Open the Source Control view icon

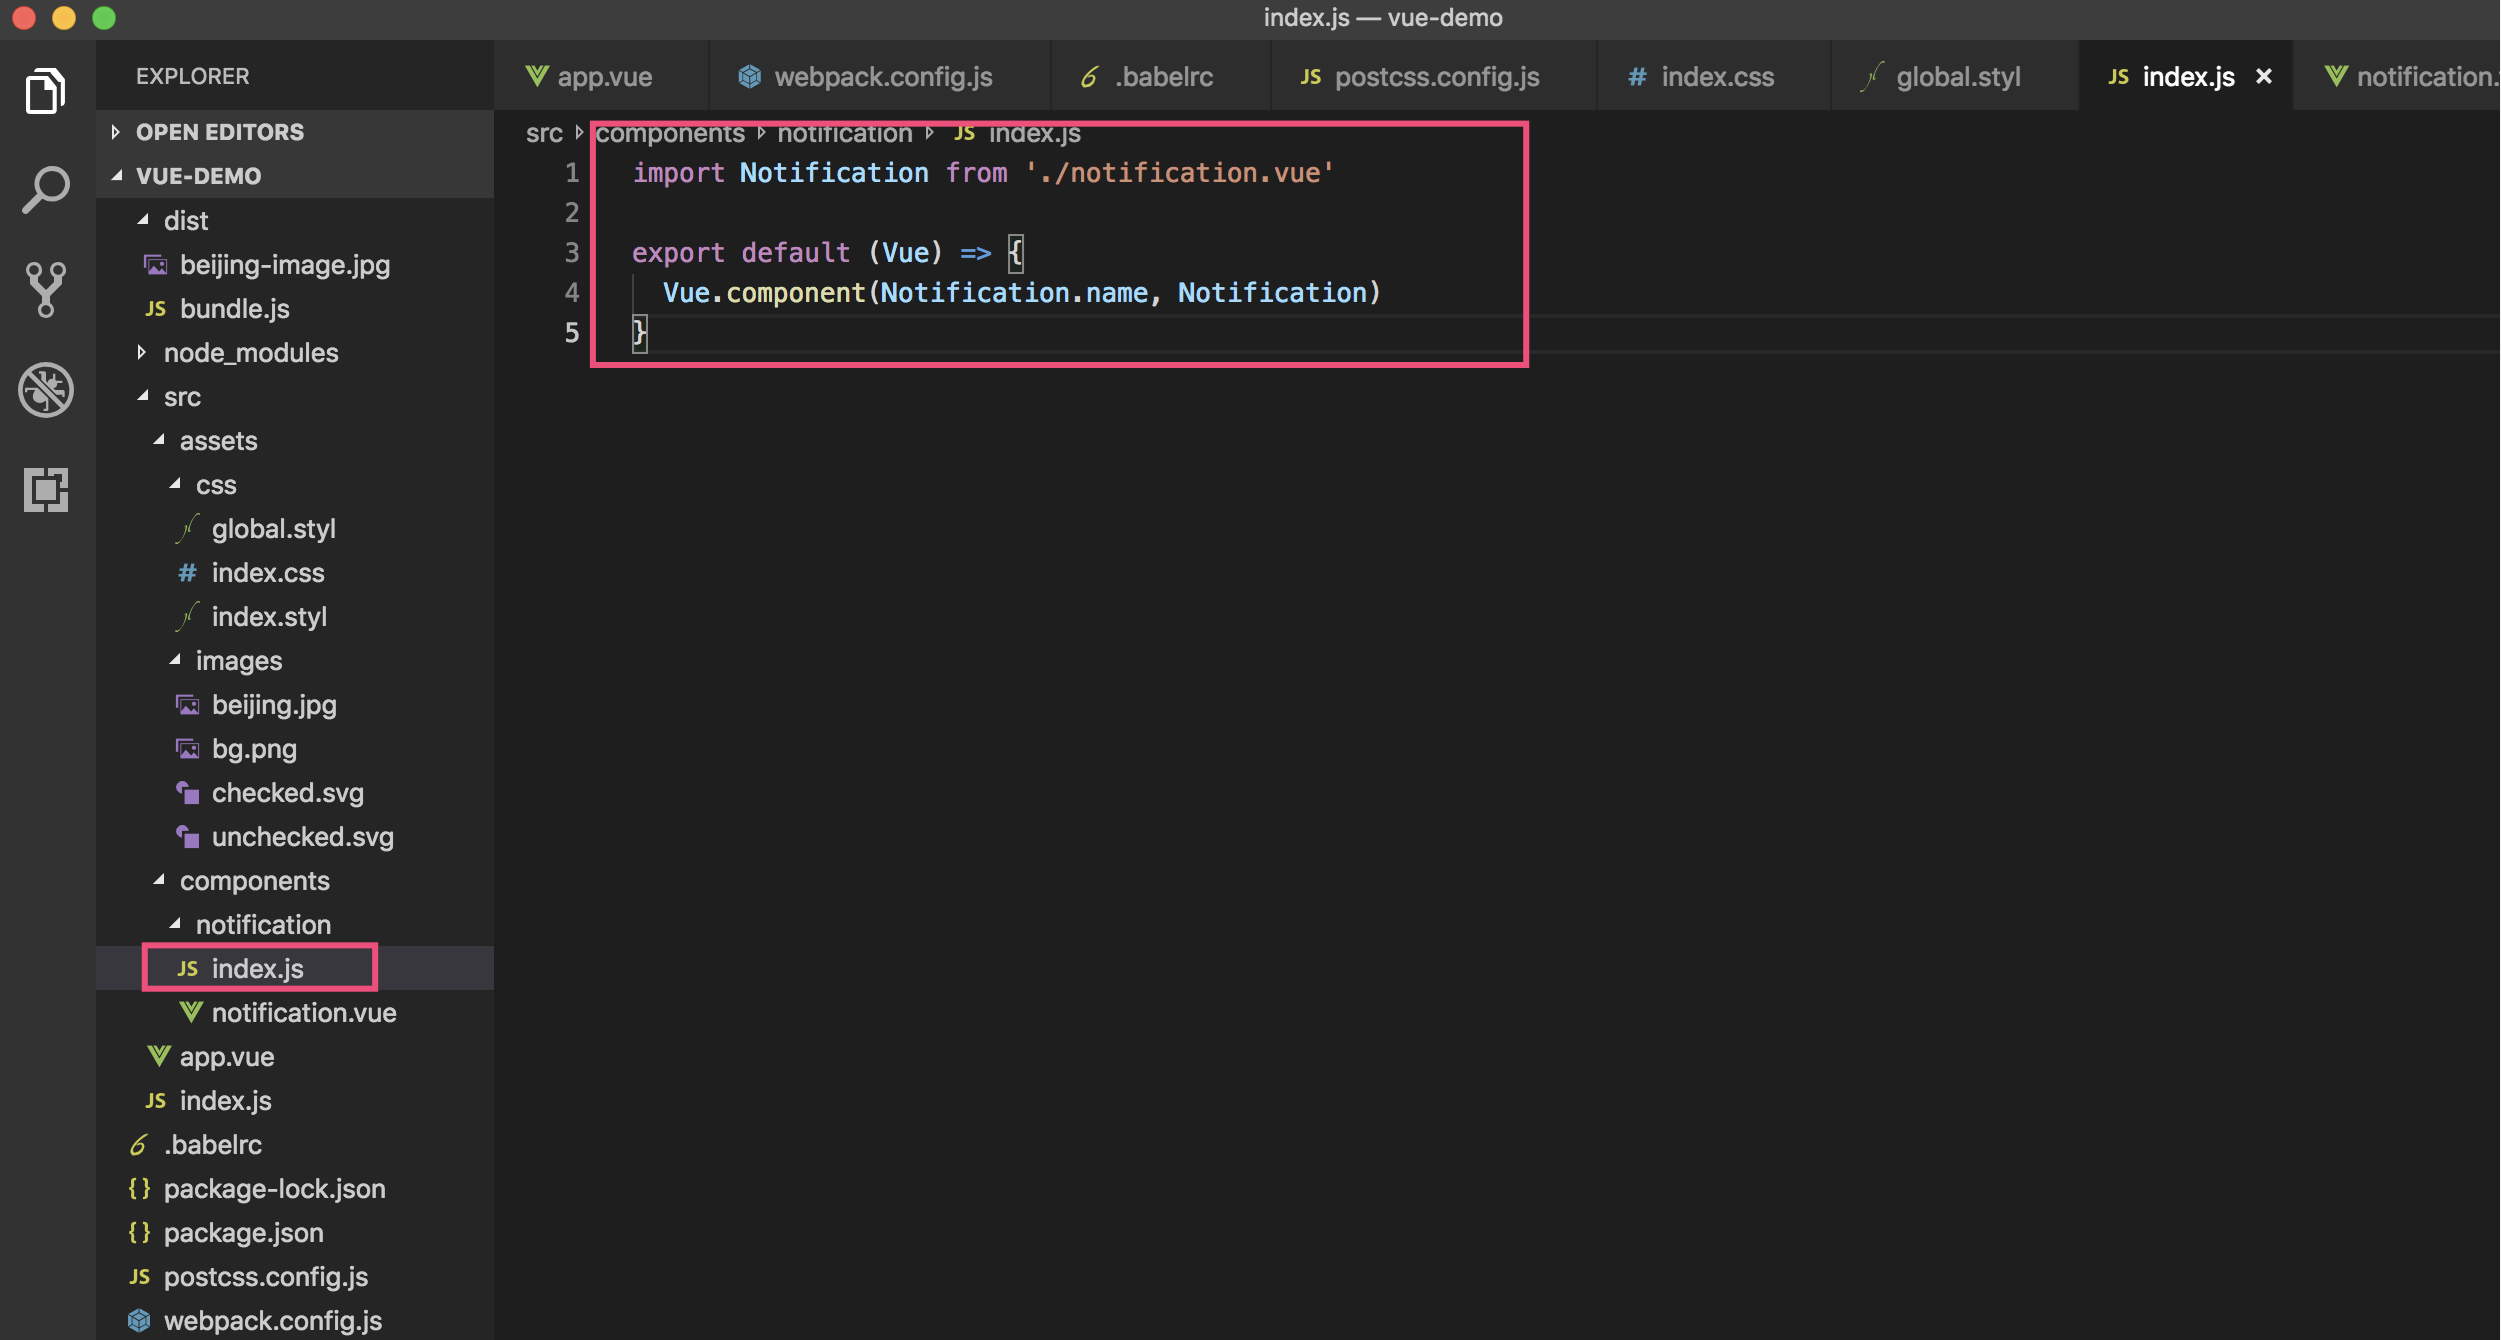point(45,290)
